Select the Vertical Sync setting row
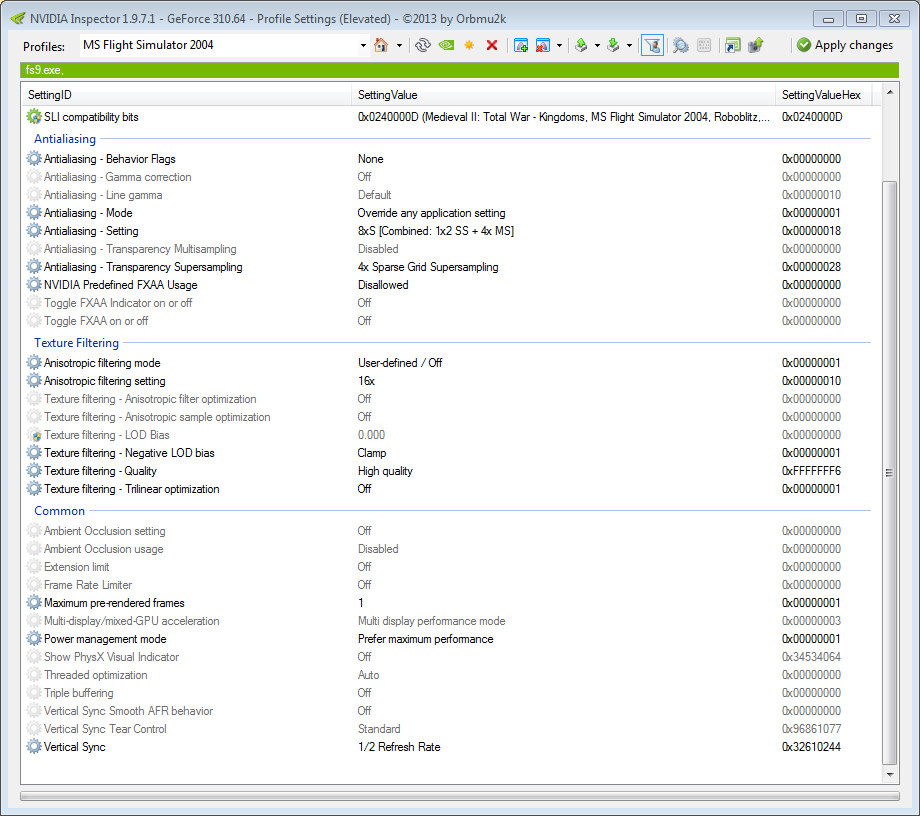This screenshot has width=920, height=816. coord(75,747)
